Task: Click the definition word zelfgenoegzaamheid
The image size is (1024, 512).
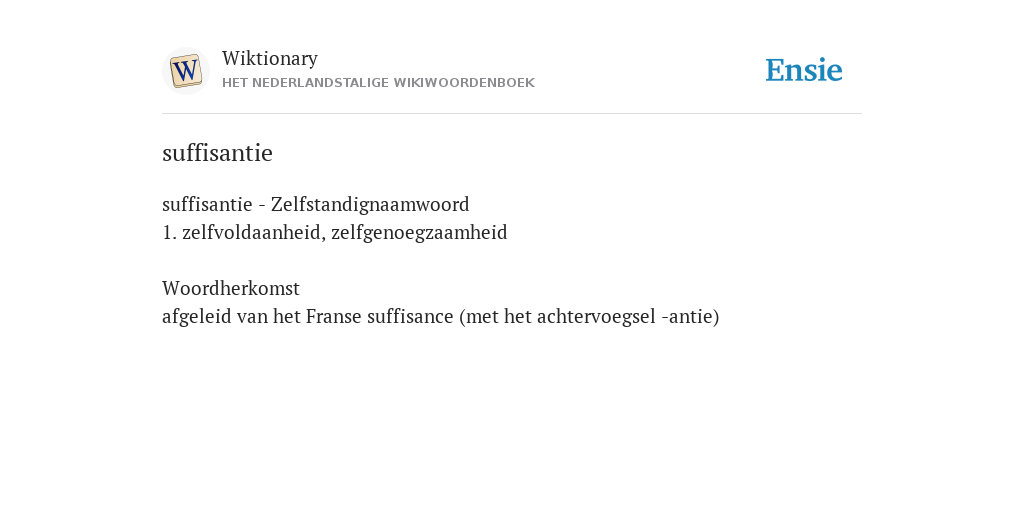Action: [x=419, y=233]
